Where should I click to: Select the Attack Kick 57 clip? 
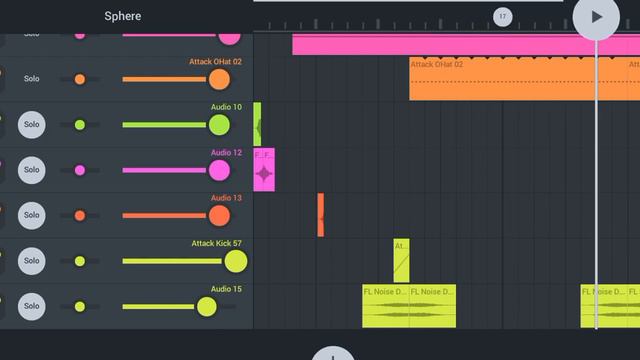pos(401,260)
